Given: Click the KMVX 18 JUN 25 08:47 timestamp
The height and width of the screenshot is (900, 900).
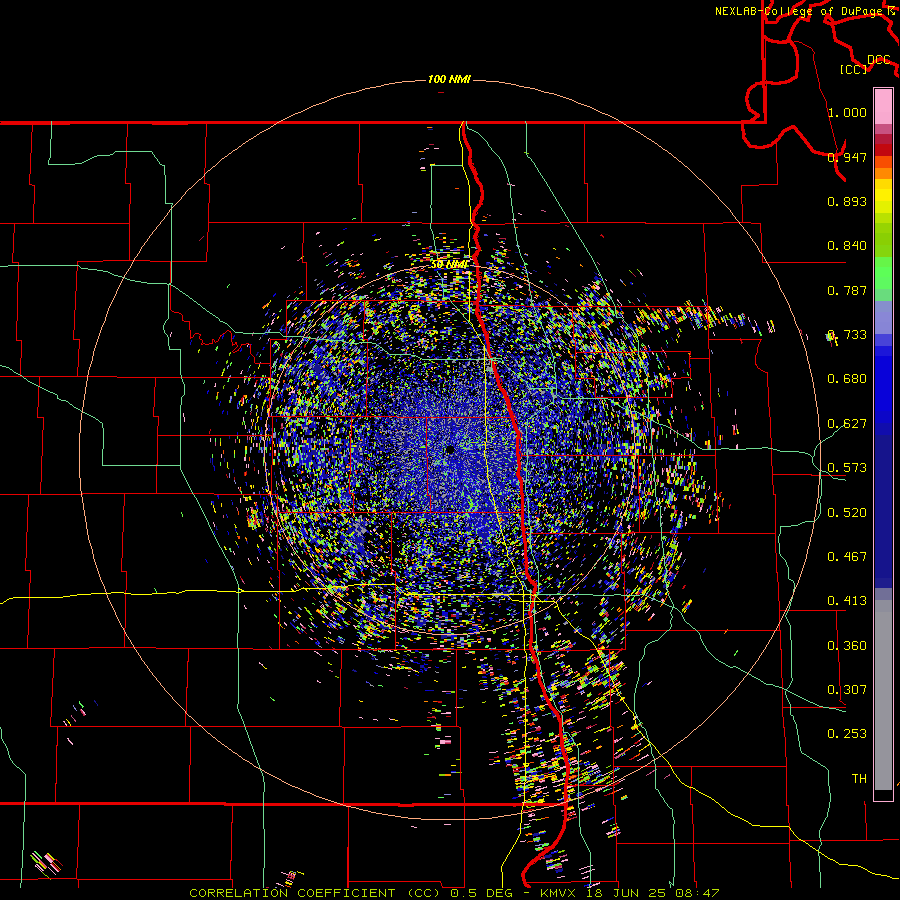Looking at the screenshot, I should (630, 893).
